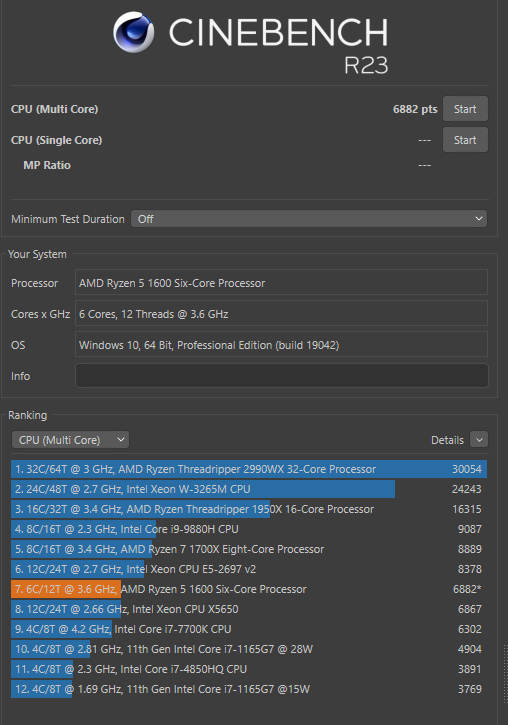The height and width of the screenshot is (725, 508).
Task: Start the CPU Multi Core benchmark
Action: click(x=465, y=109)
